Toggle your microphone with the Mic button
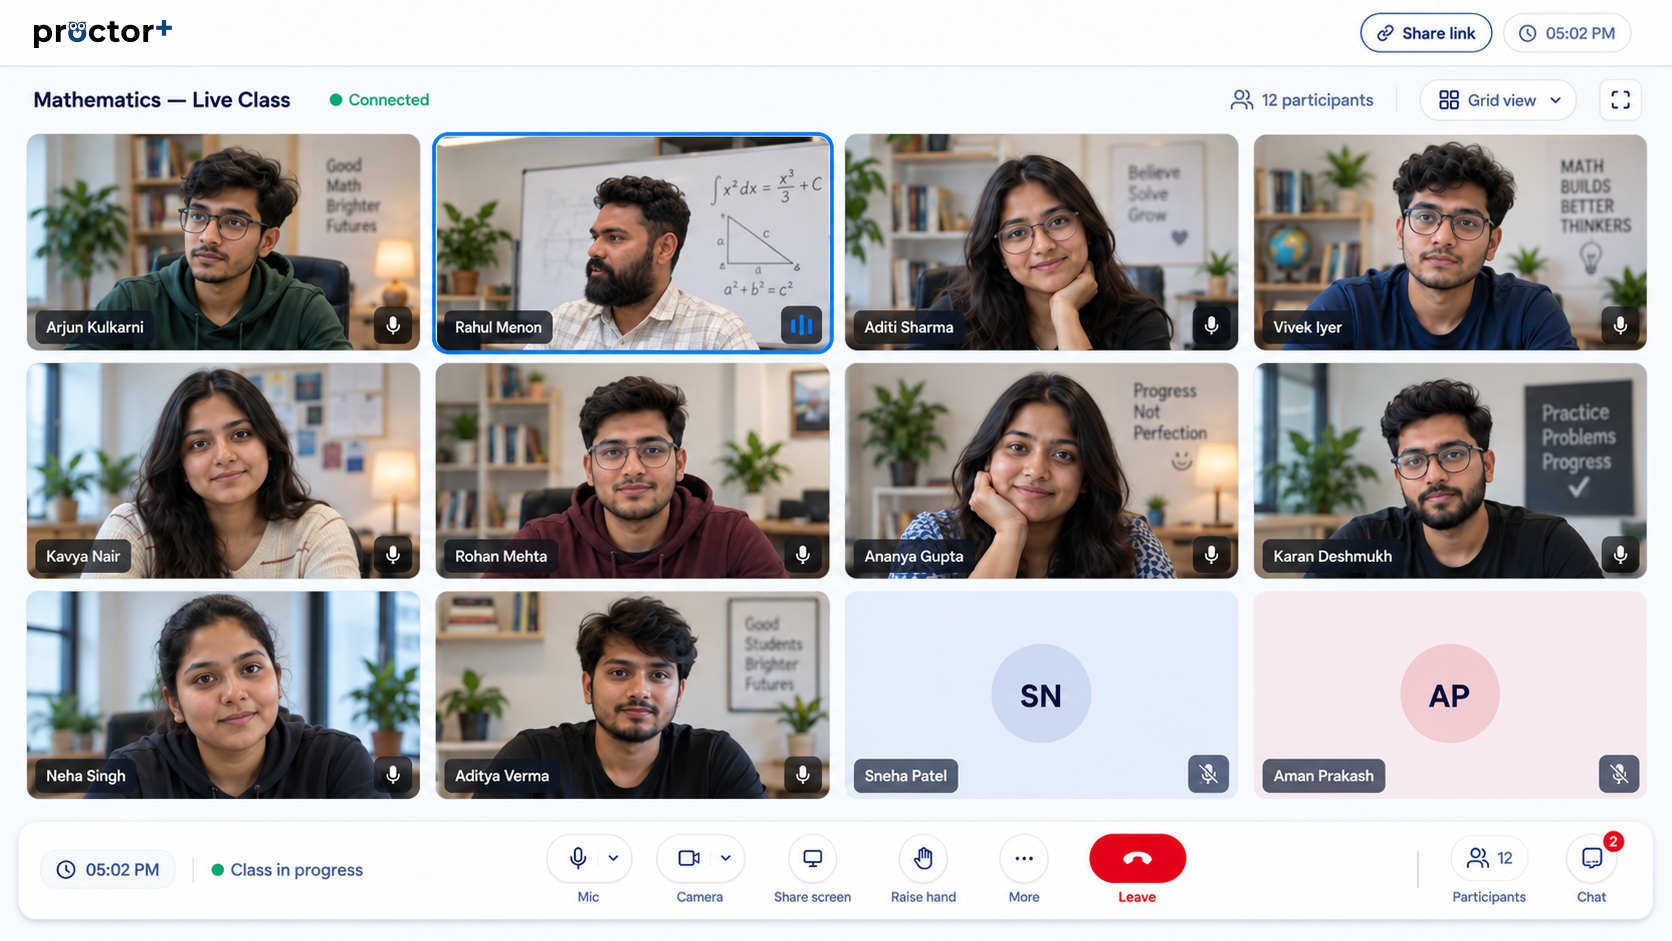The image size is (1672, 941). 578,858
